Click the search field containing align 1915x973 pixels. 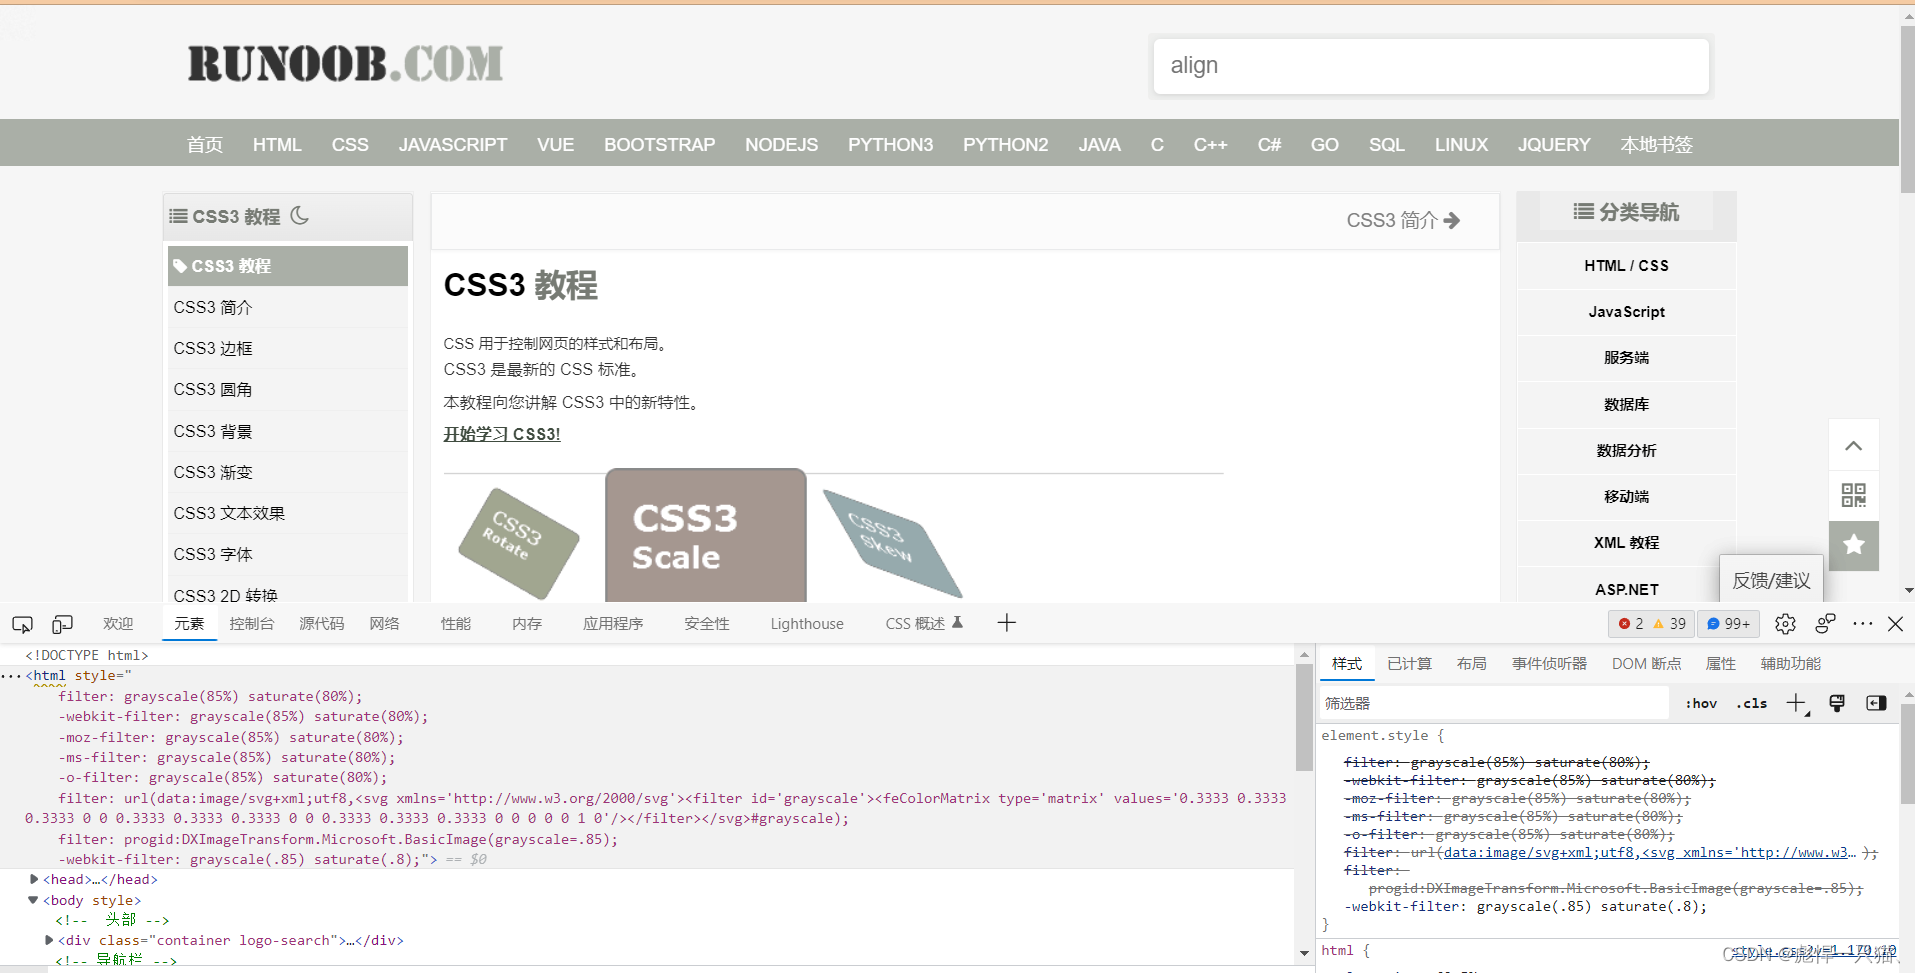(1430, 66)
